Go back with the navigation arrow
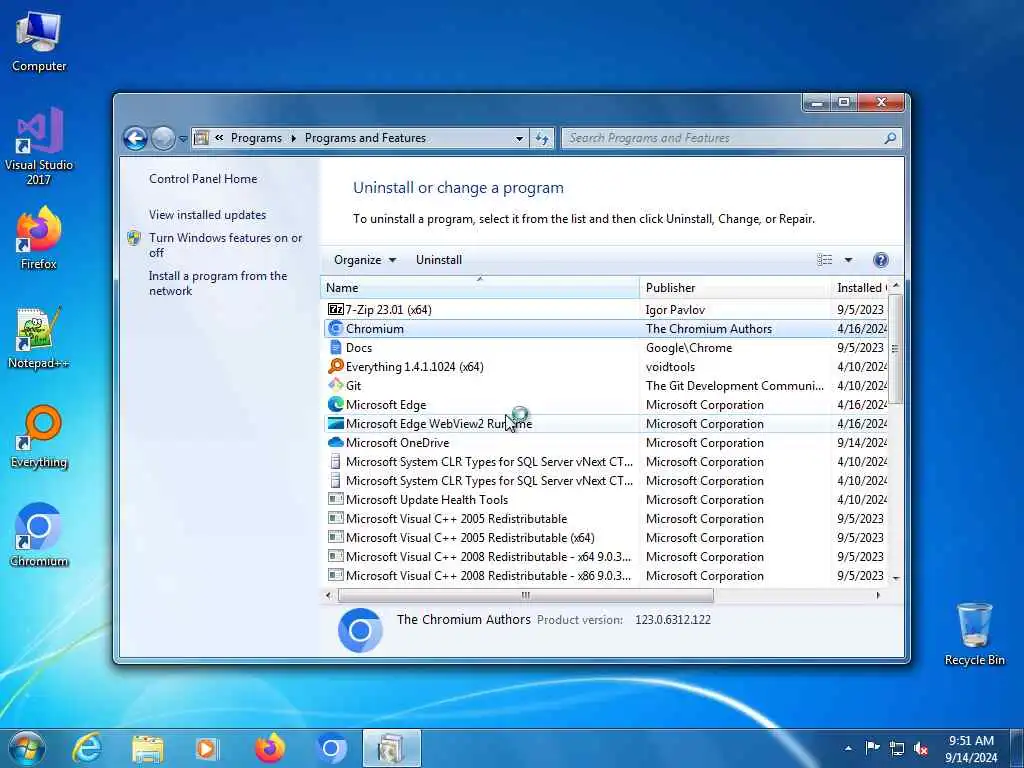 (135, 138)
